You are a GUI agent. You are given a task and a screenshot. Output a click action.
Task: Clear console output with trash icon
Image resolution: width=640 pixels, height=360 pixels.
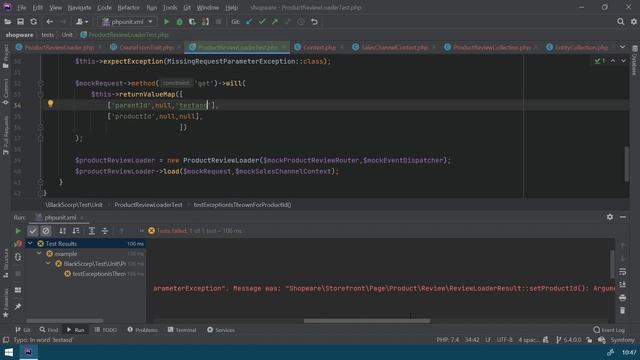622,311
